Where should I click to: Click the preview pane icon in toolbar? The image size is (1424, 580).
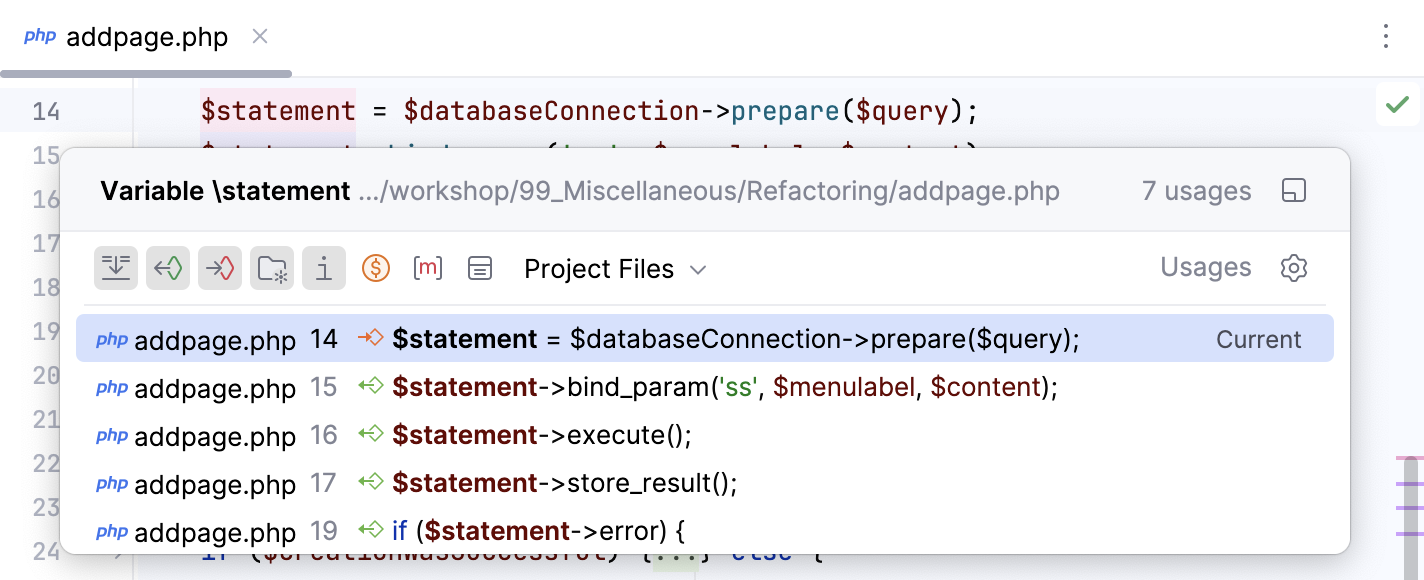coord(480,268)
